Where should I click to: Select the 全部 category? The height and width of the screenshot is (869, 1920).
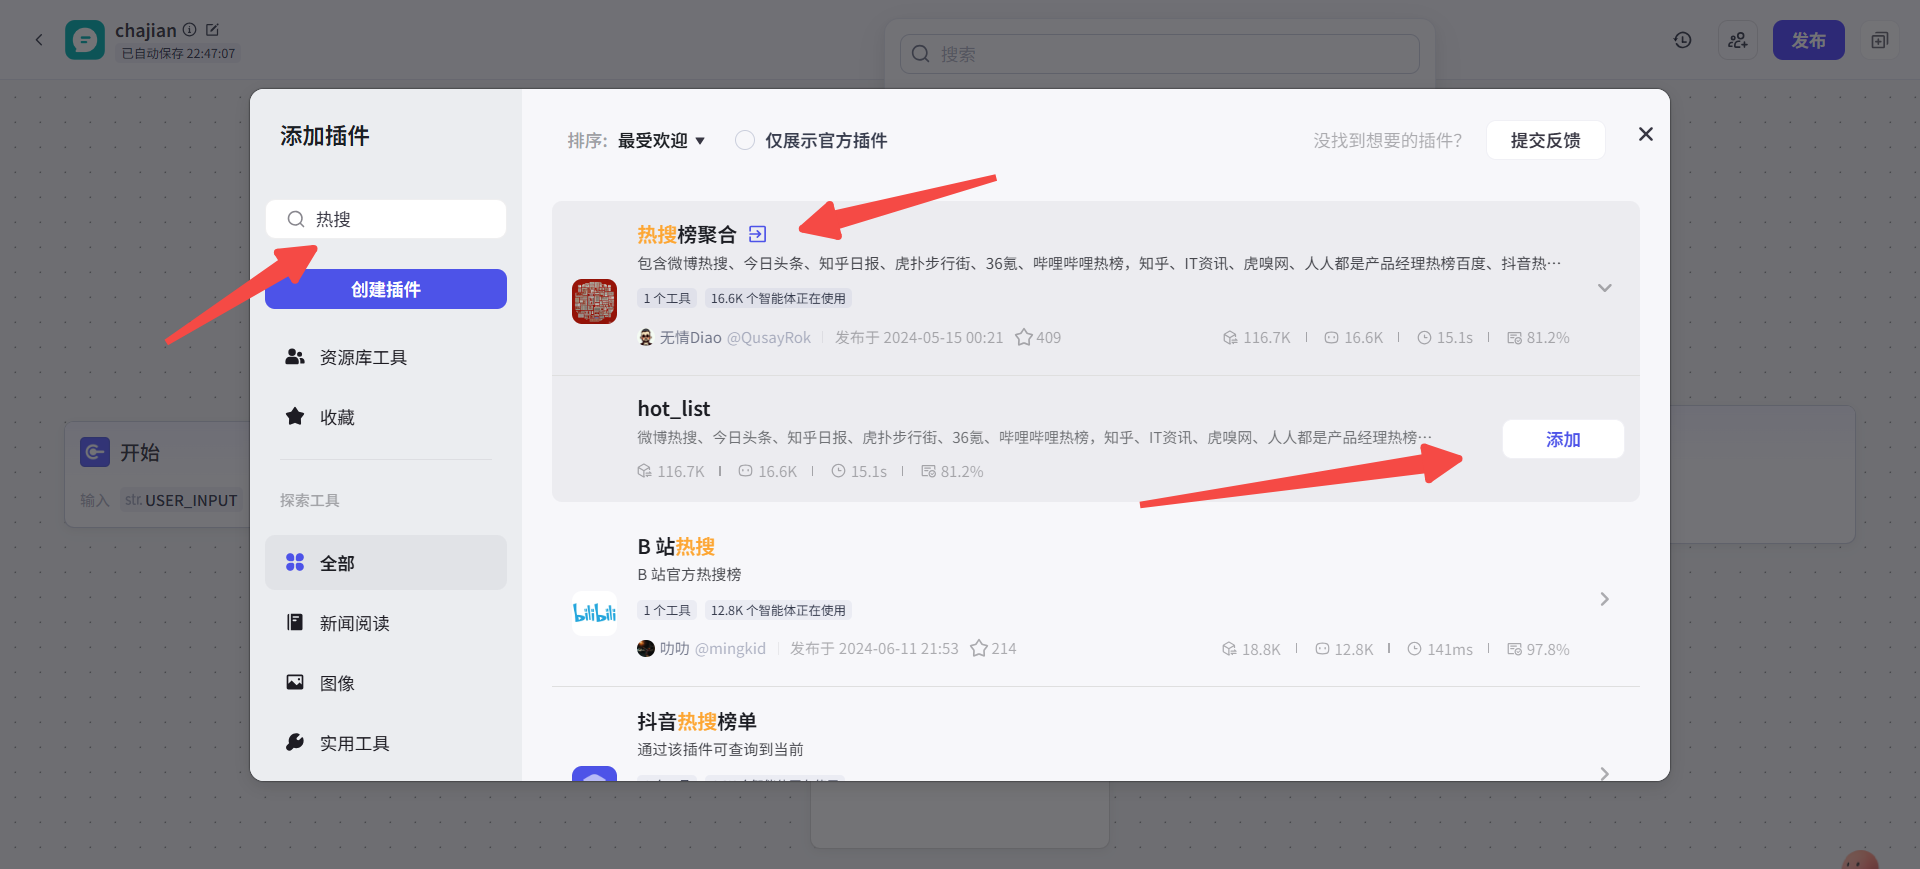pyautogui.click(x=386, y=563)
